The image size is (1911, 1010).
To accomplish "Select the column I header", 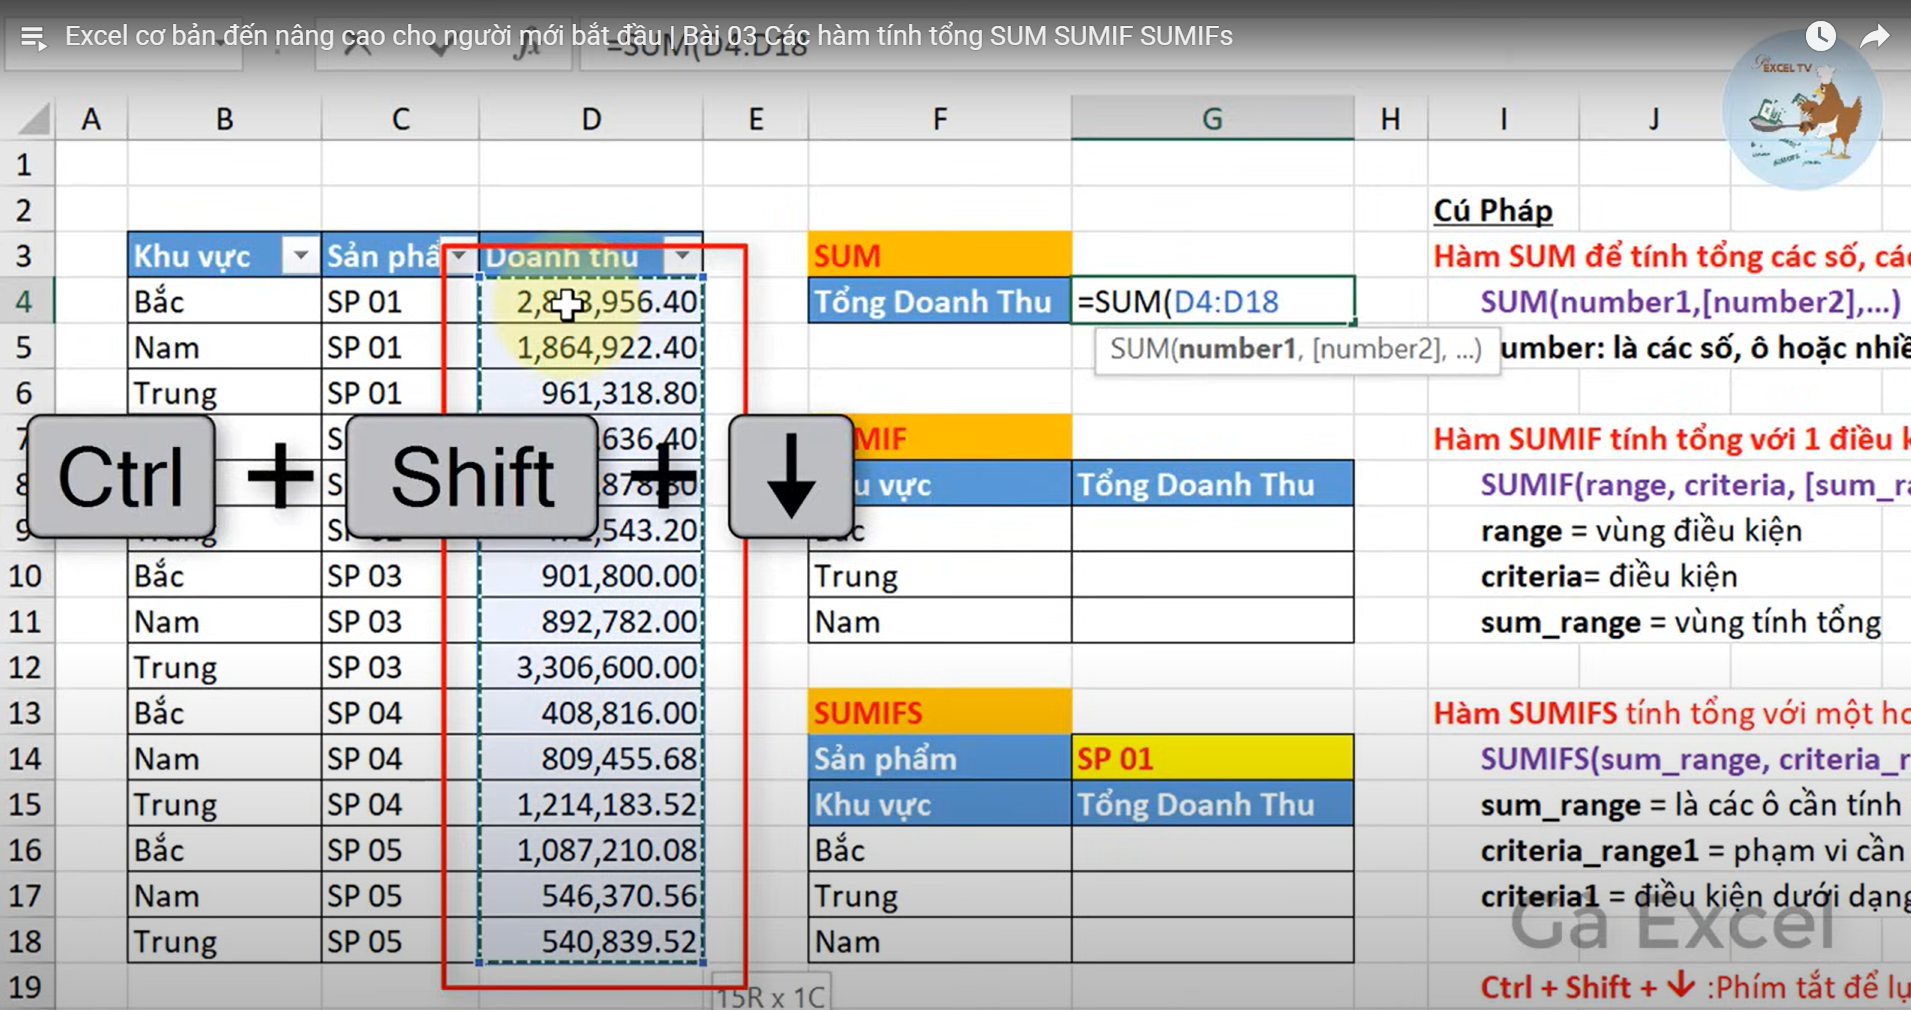I will tap(1503, 119).
